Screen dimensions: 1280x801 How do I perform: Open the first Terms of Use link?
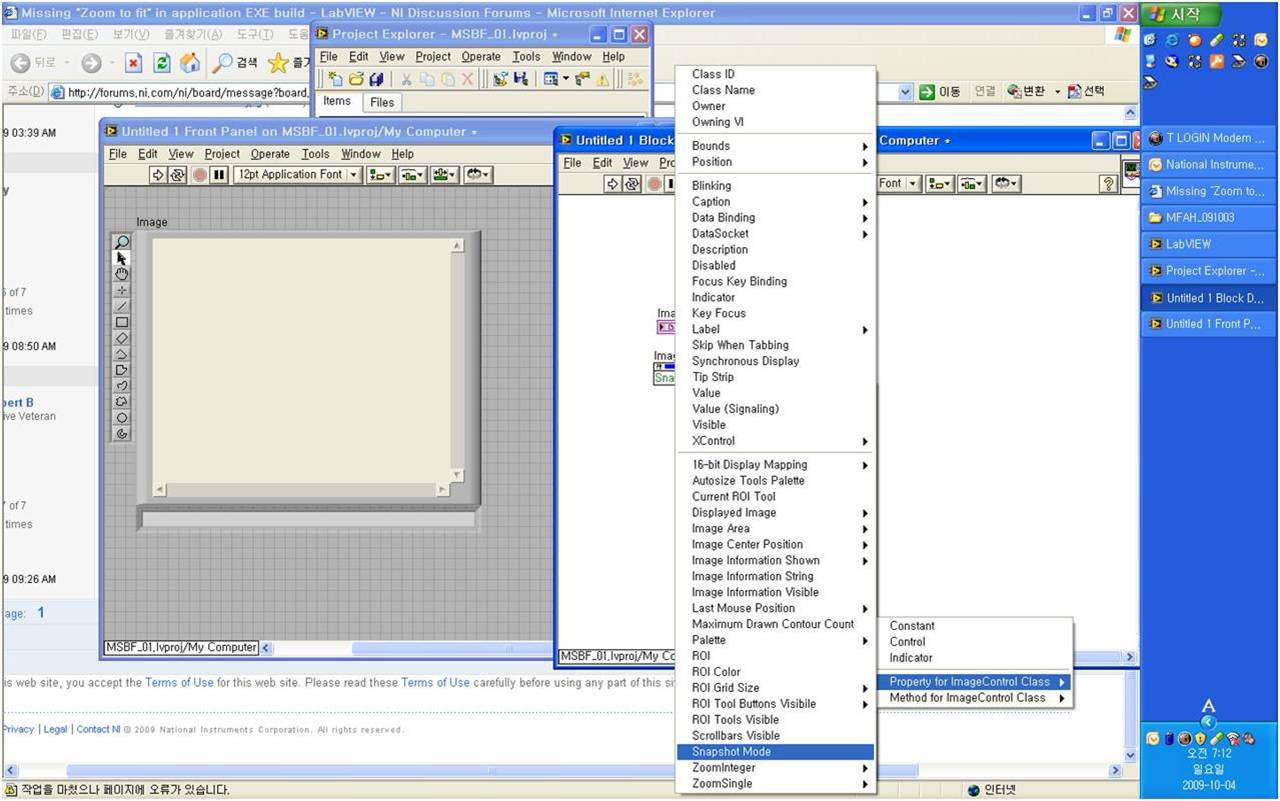[179, 683]
